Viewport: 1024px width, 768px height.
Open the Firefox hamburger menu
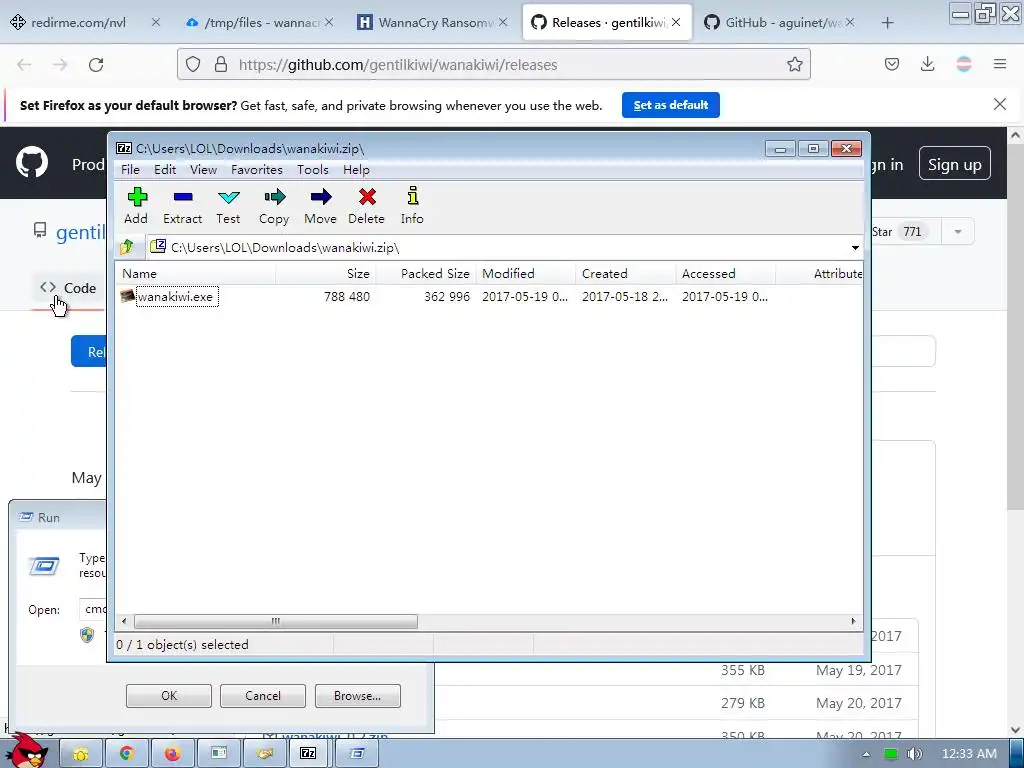[1000, 64]
